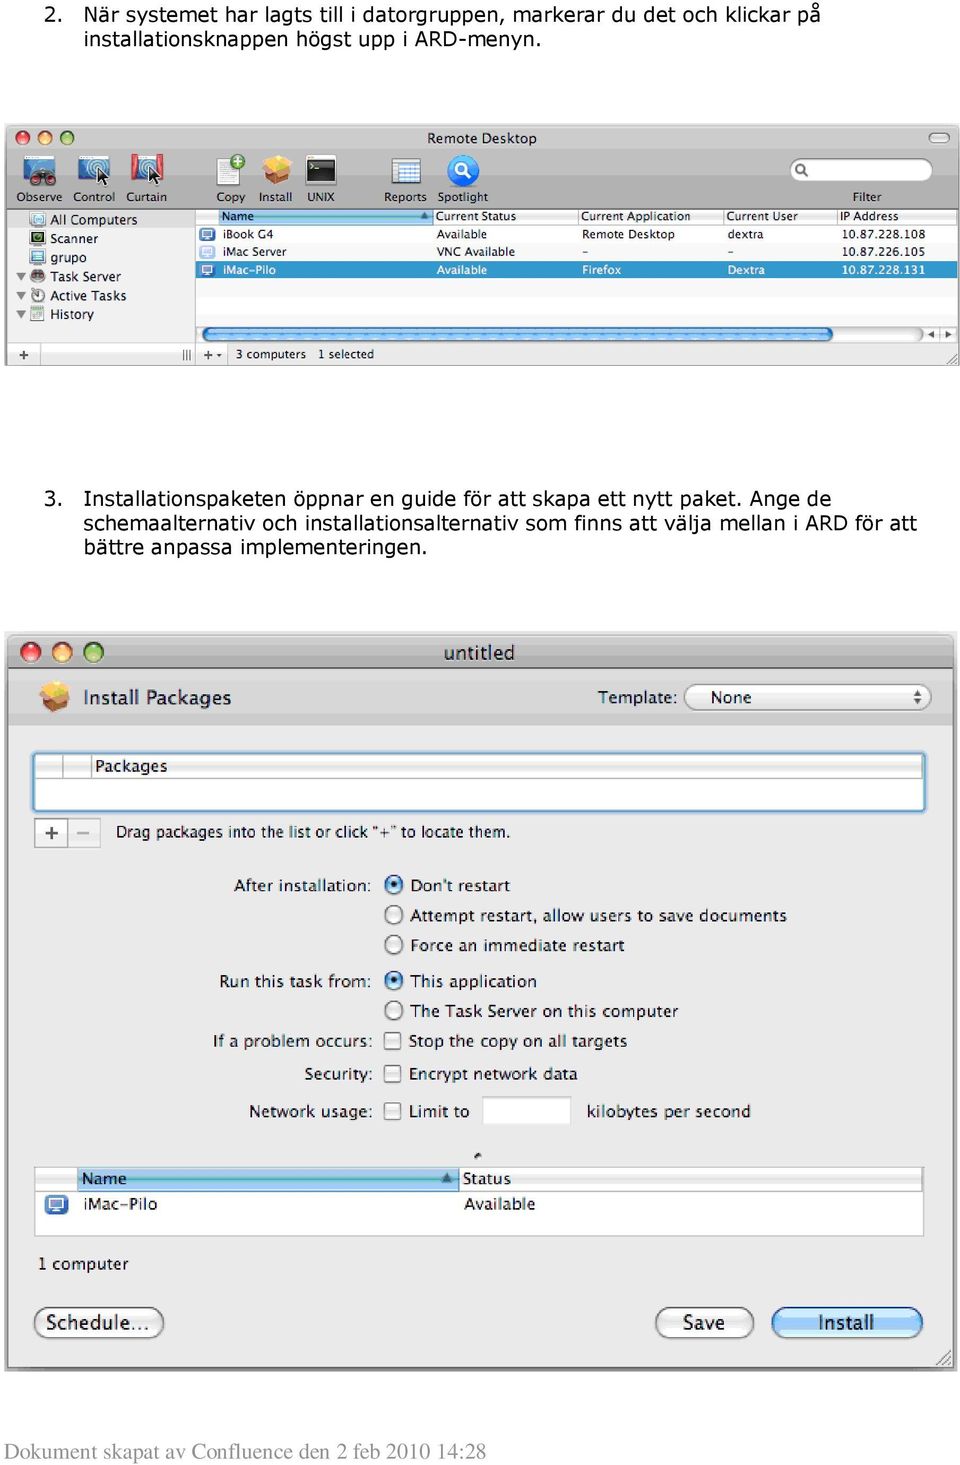
Task: Click the magnifier icon in Filter field
Action: click(x=801, y=170)
